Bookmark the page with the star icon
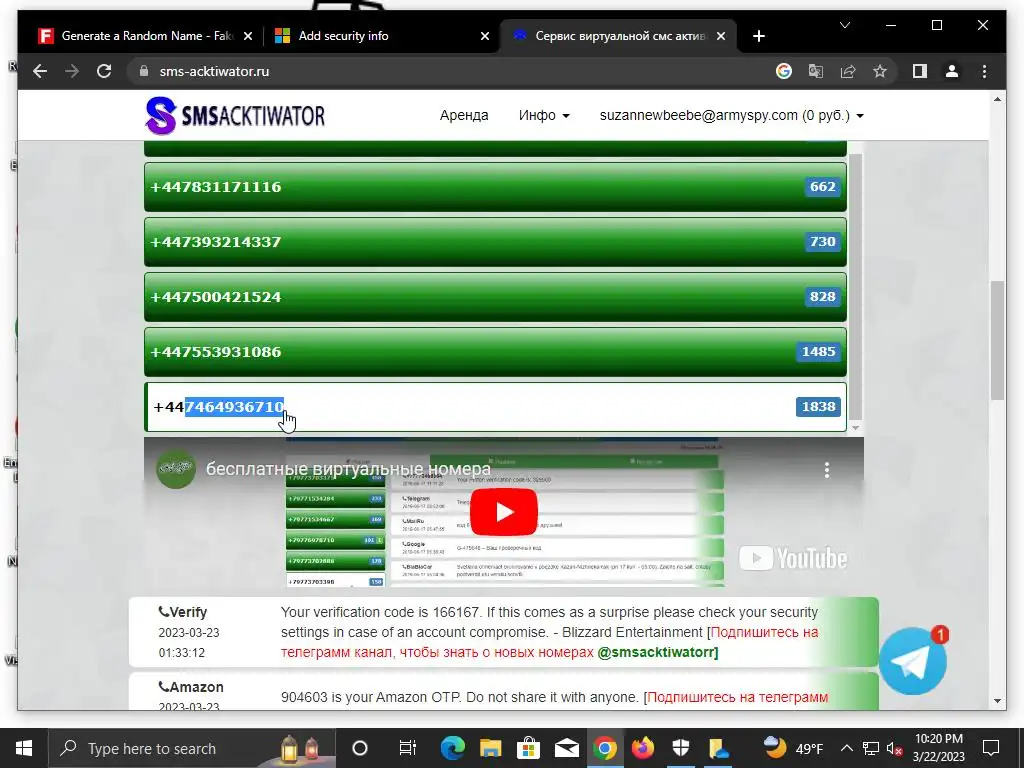The image size is (1024, 768). [x=880, y=71]
